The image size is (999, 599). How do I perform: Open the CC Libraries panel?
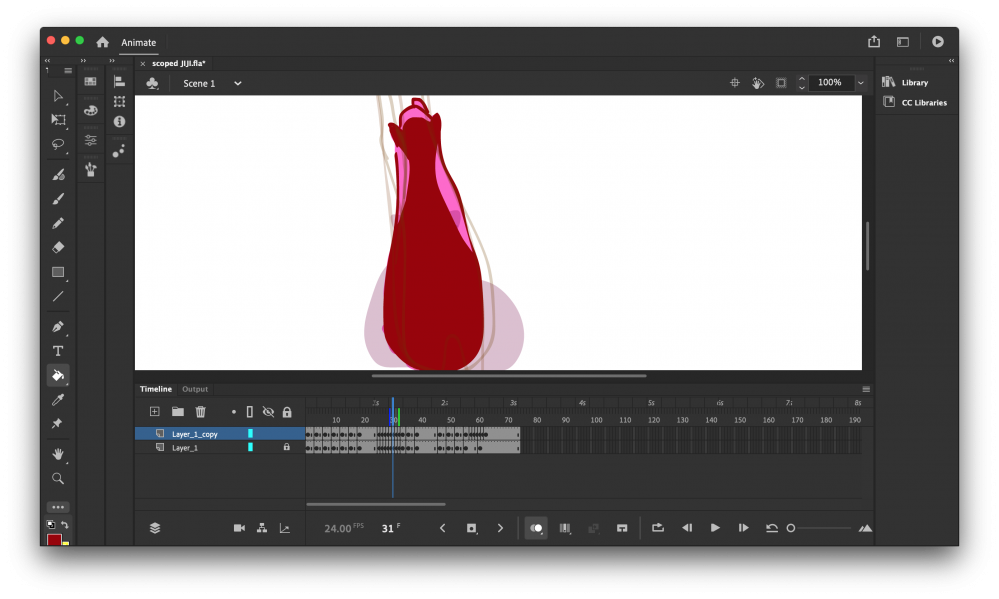coord(915,102)
